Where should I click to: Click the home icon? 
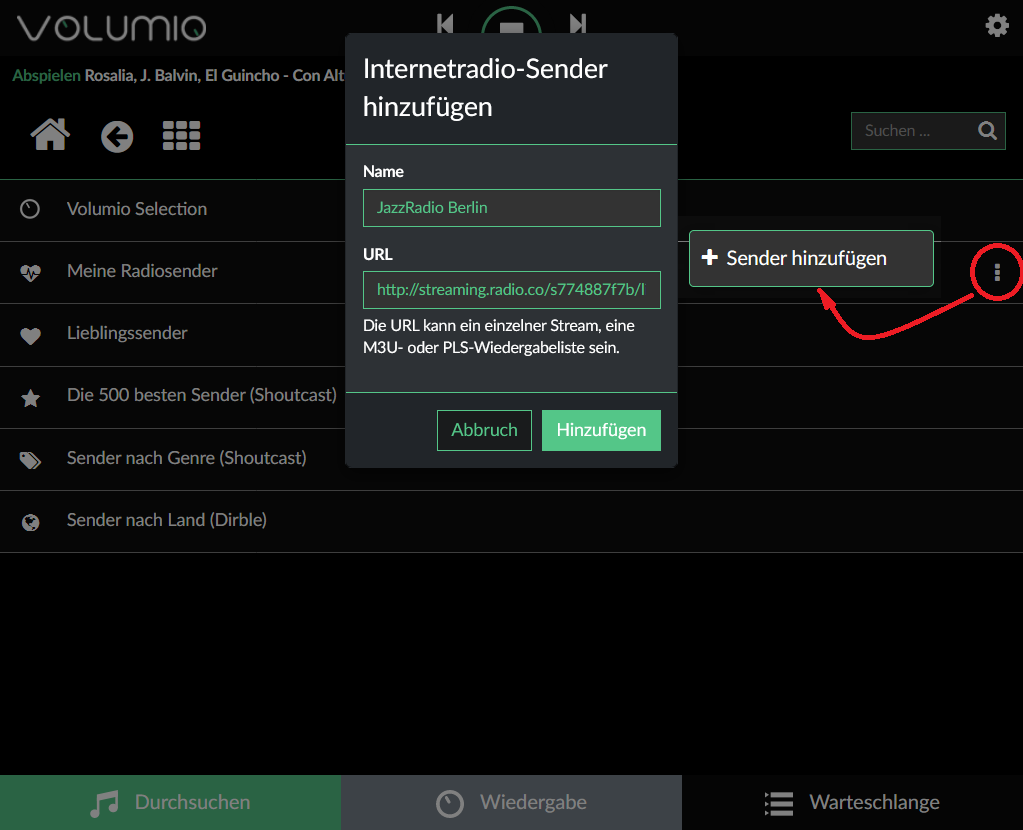pyautogui.click(x=51, y=134)
